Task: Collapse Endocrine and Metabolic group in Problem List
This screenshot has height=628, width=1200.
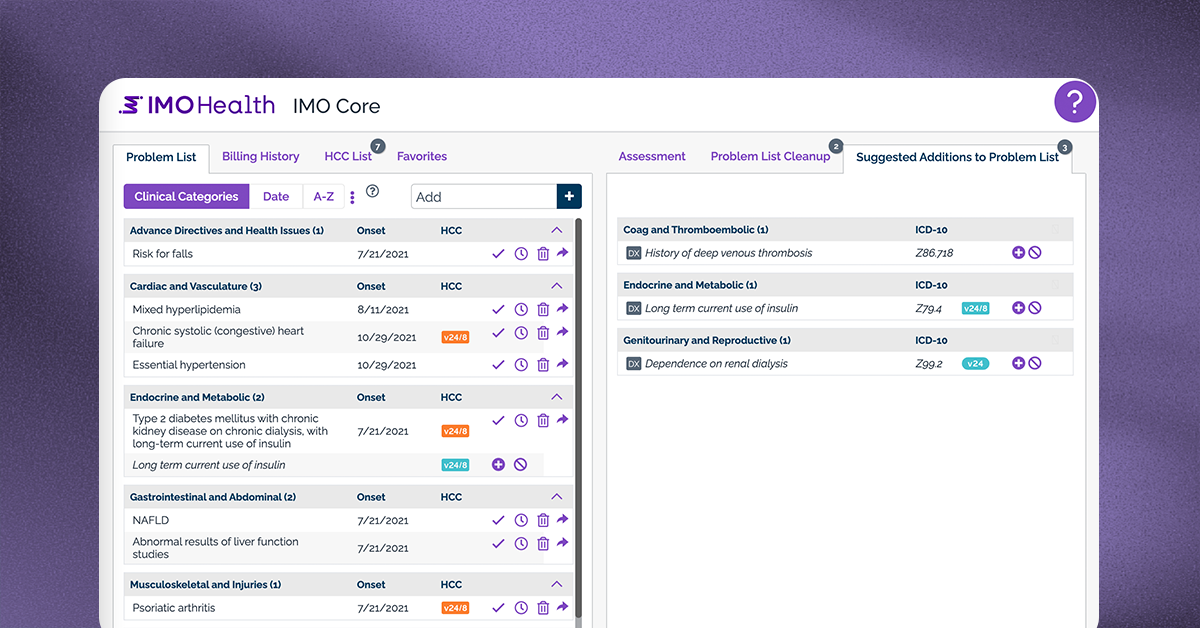Action: [557, 398]
